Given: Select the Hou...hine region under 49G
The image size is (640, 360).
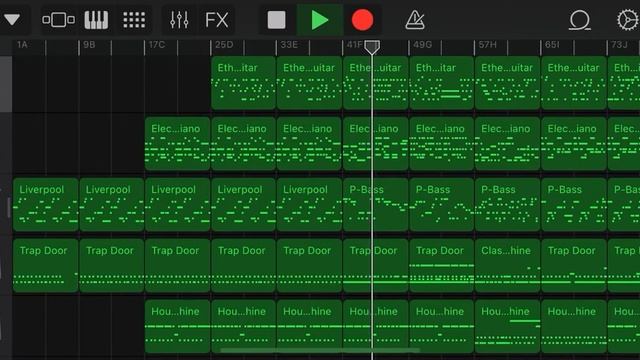Looking at the screenshot, I should click(x=442, y=326).
